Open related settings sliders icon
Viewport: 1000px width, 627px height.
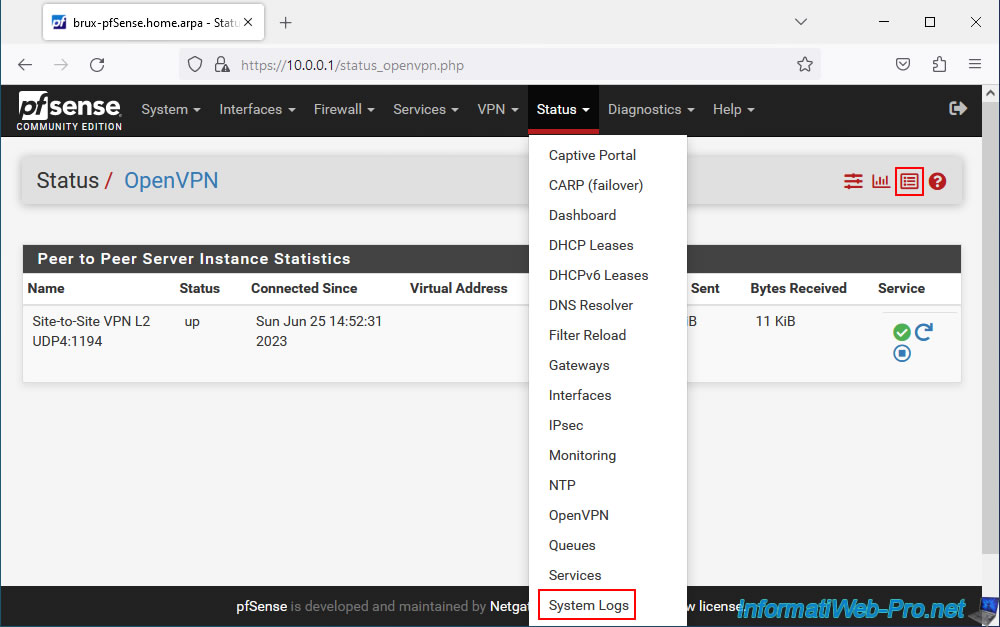[x=853, y=182]
